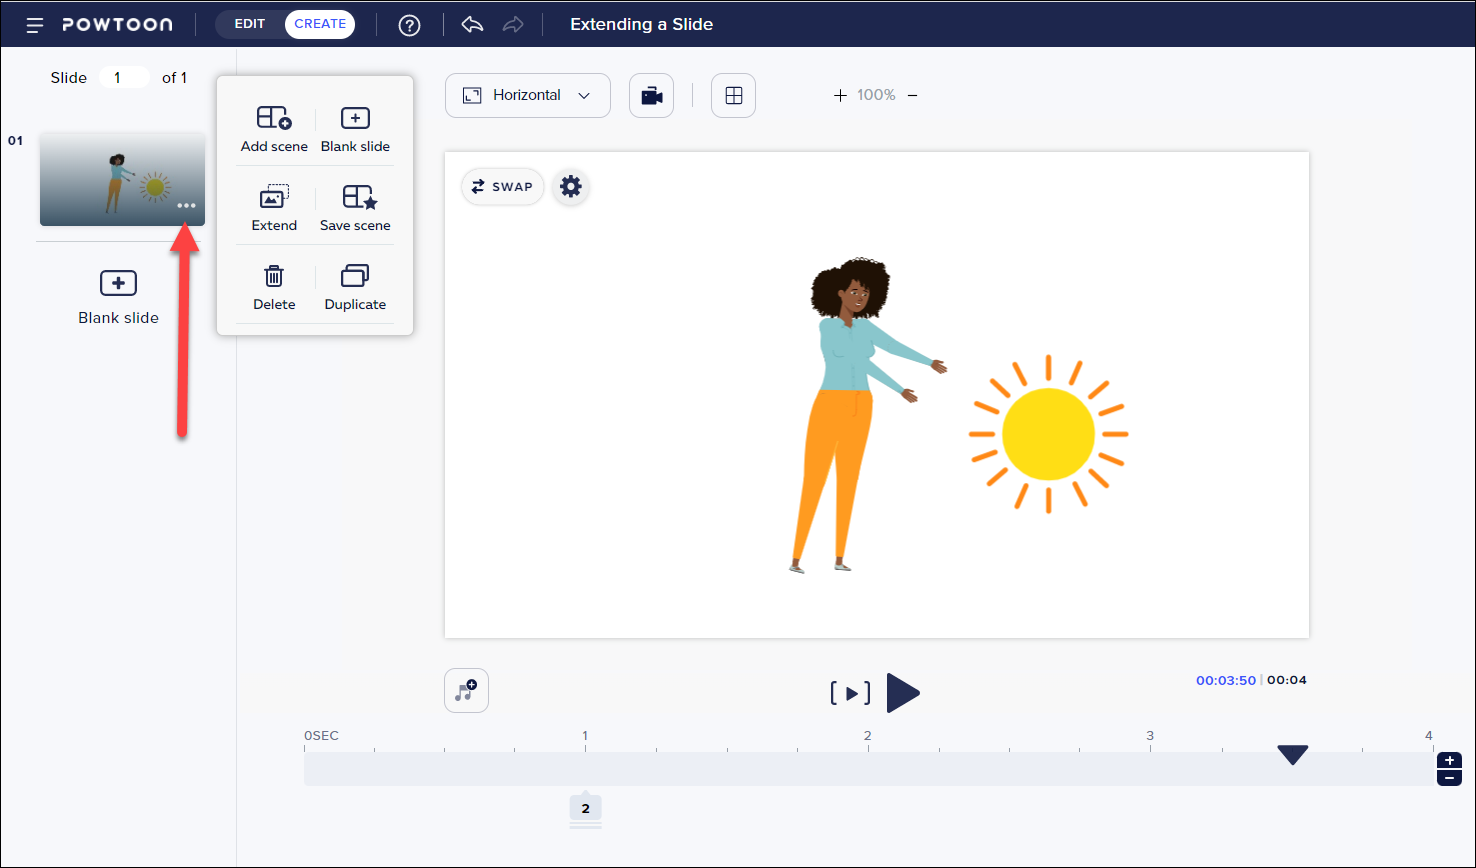Expand the Horizontal orientation dropdown
Image resolution: width=1476 pixels, height=868 pixels.
pyautogui.click(x=527, y=96)
